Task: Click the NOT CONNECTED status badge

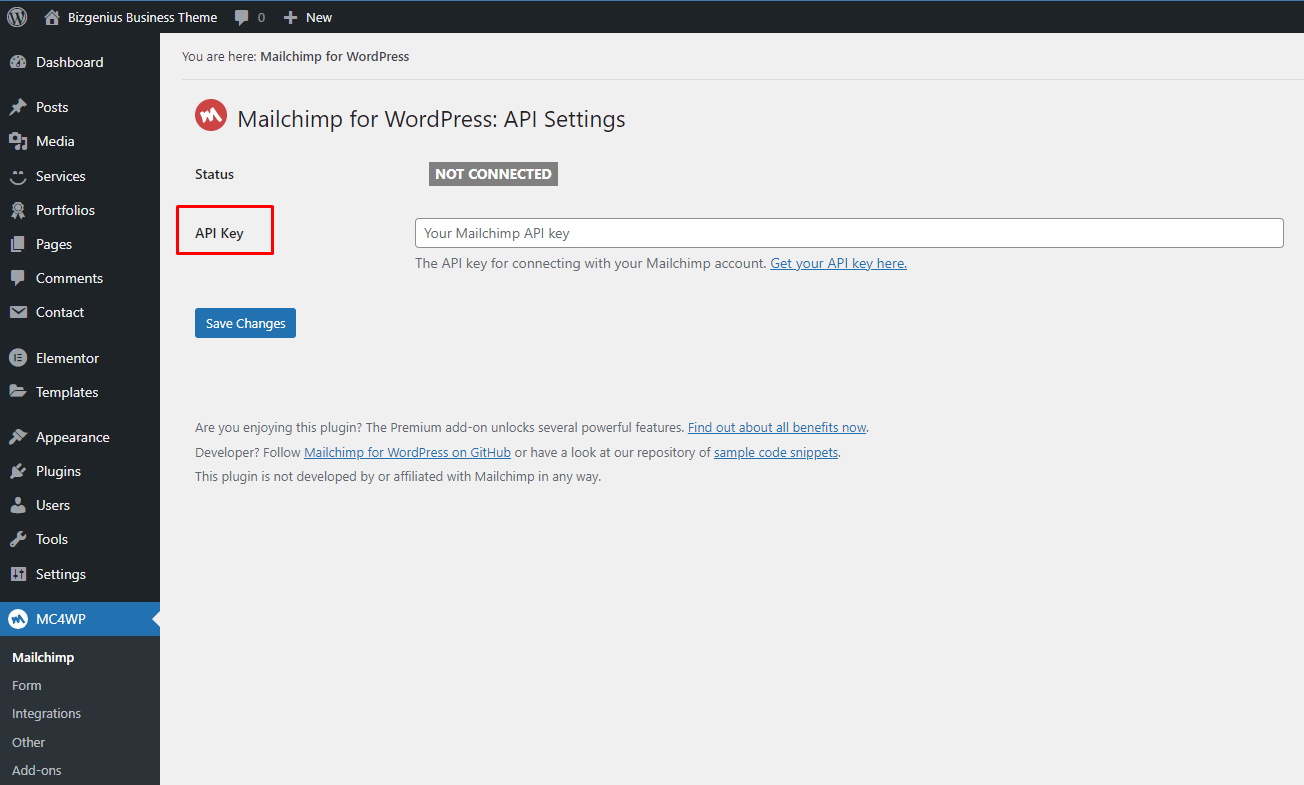Action: (x=493, y=174)
